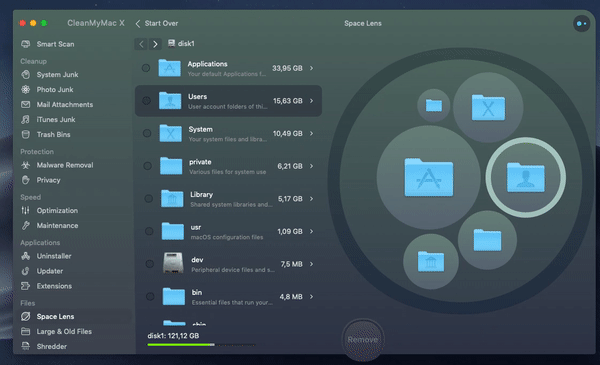Image resolution: width=600 pixels, height=365 pixels.
Task: Select iTunes Junk music note icon
Action: 26,119
